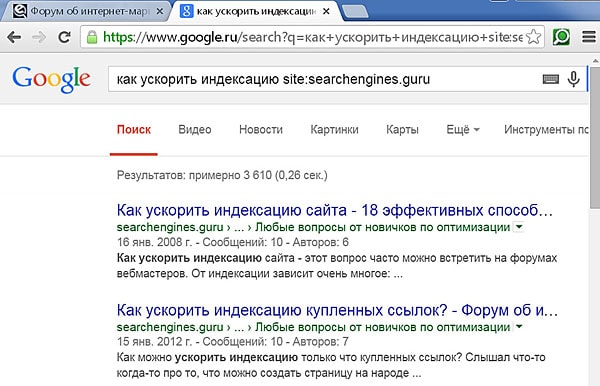
Task: Open second result's green arrow dropdown
Action: [519, 327]
